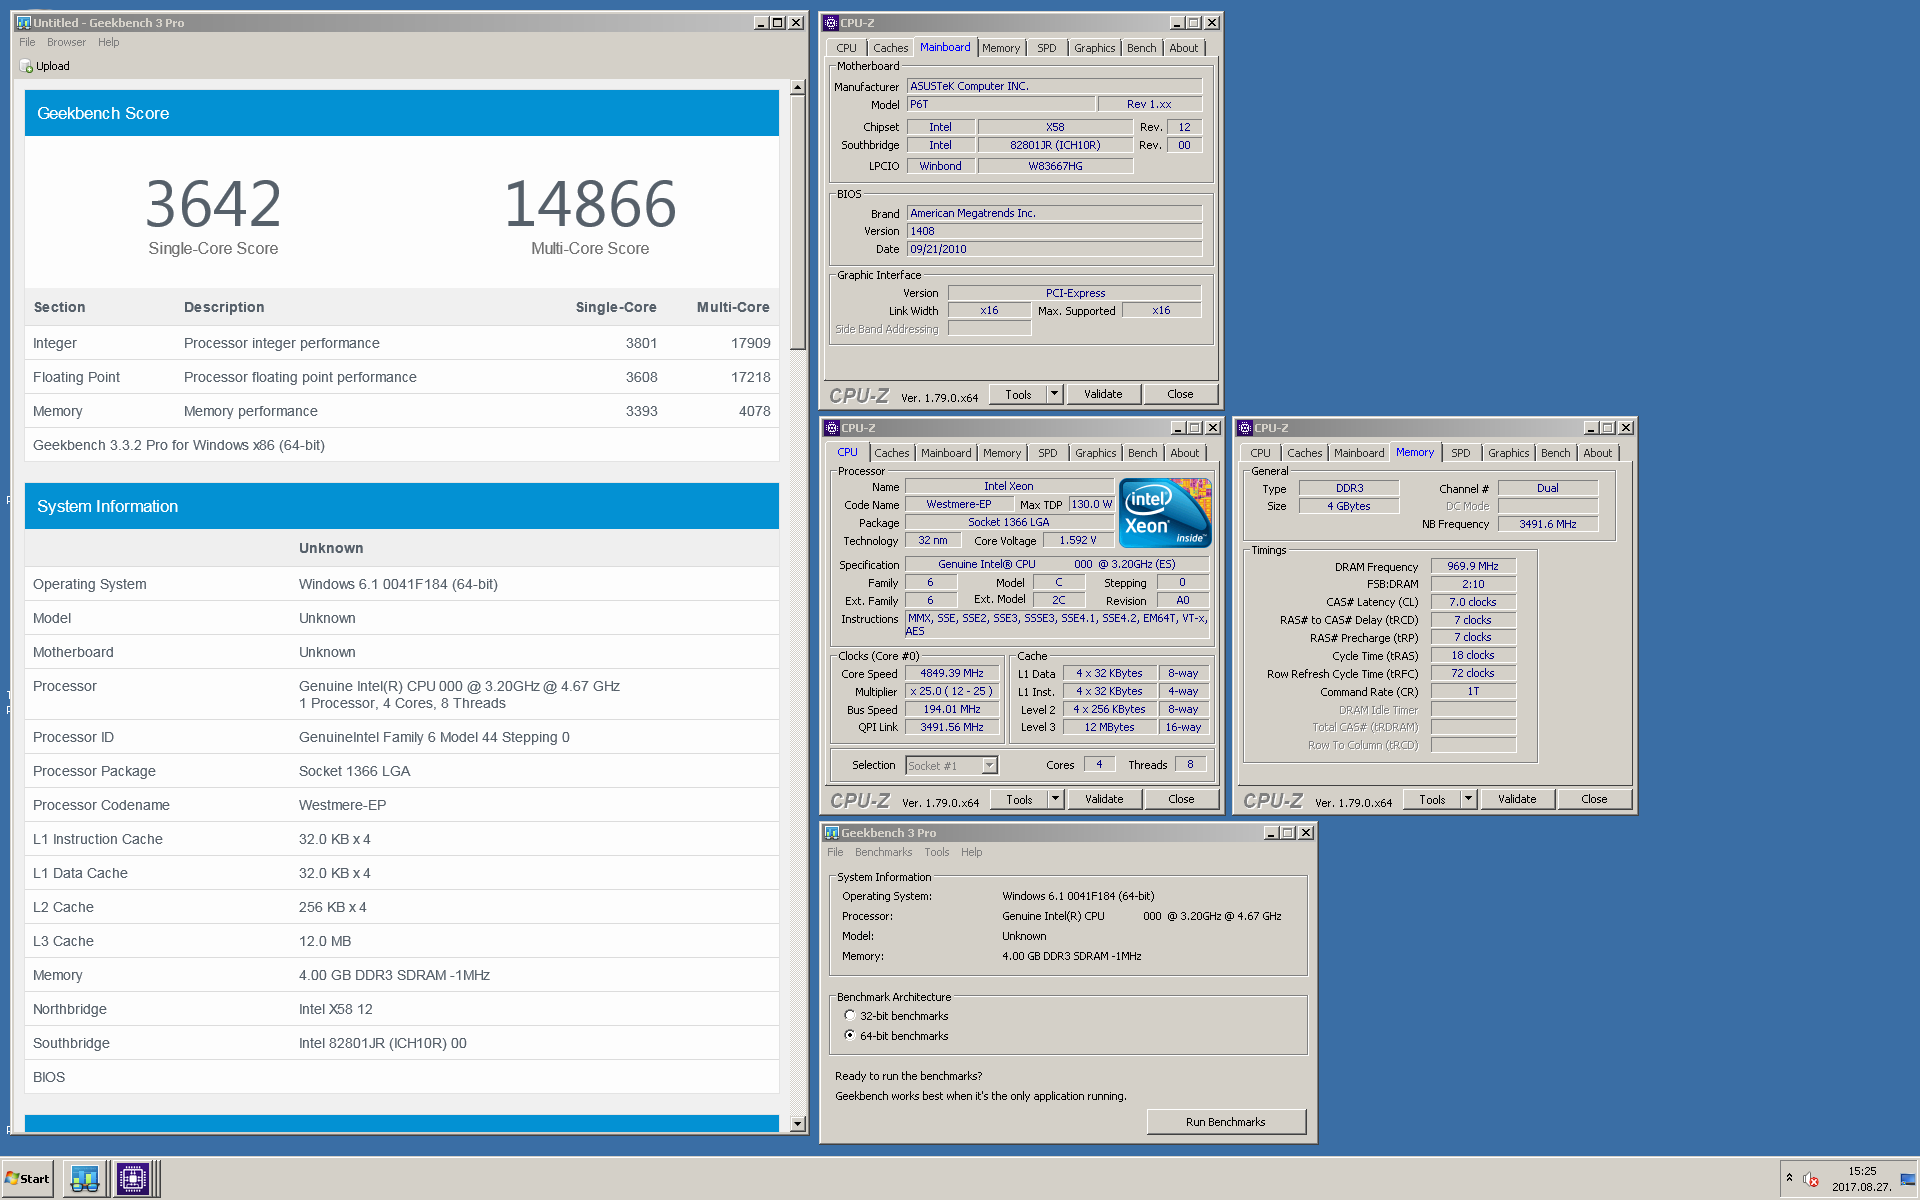The height and width of the screenshot is (1200, 1920).
Task: Click the Upload icon in Geekbench toolbar
Action: pyautogui.click(x=26, y=66)
